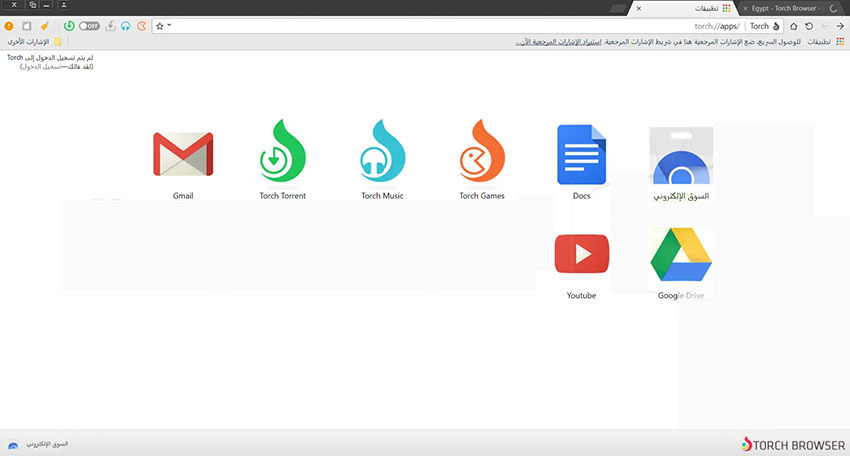The width and height of the screenshot is (850, 456).
Task: Click the grey square panel toolbar icon
Action: pos(27,25)
